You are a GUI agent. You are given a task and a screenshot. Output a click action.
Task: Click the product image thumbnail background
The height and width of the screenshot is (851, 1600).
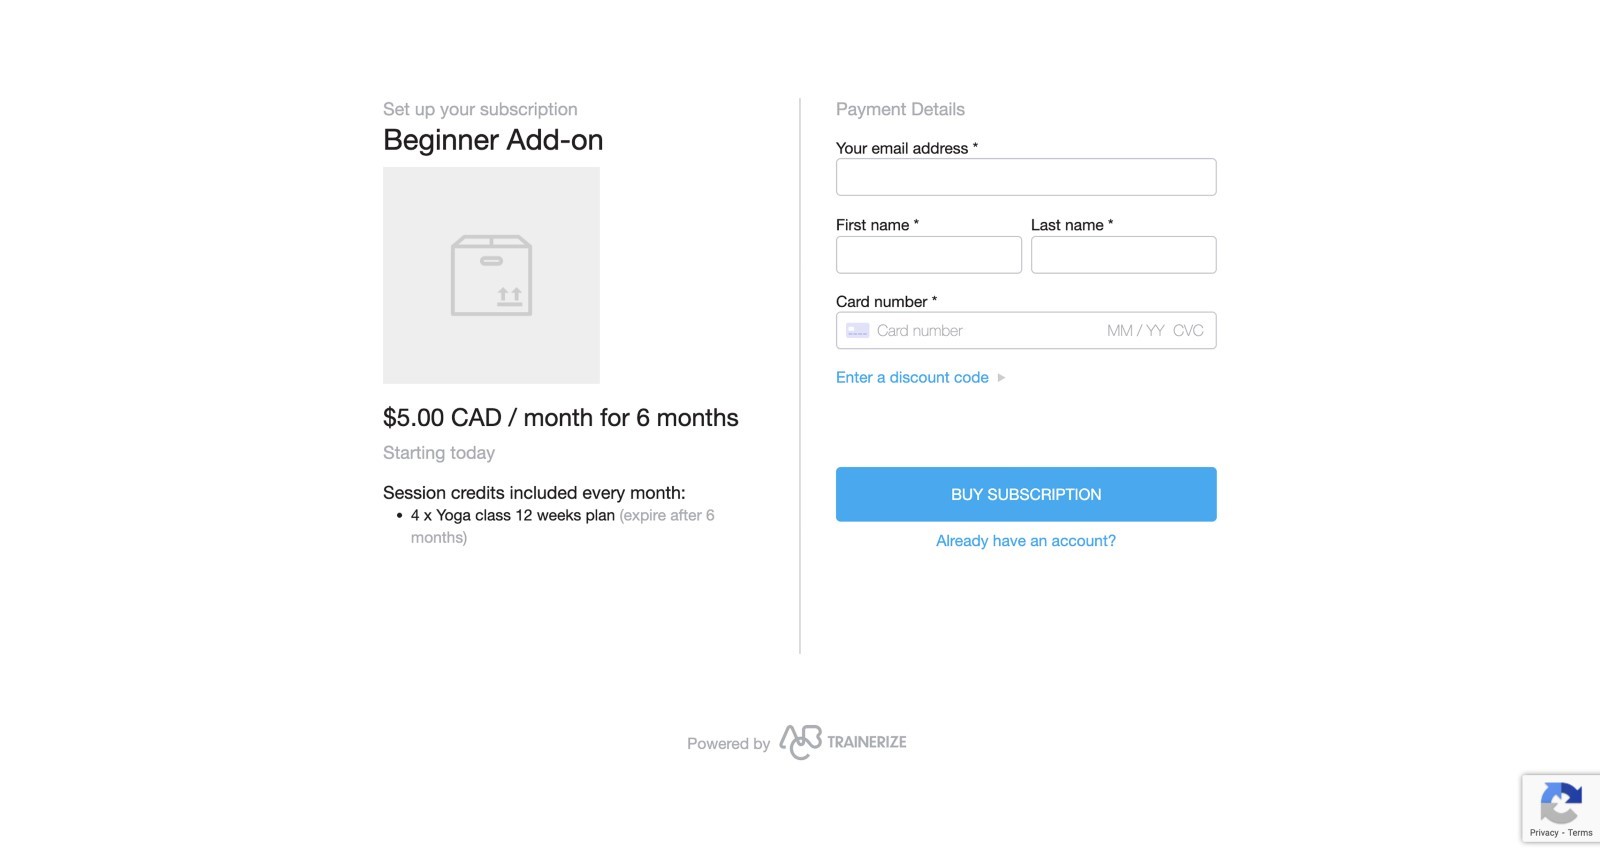tap(491, 275)
